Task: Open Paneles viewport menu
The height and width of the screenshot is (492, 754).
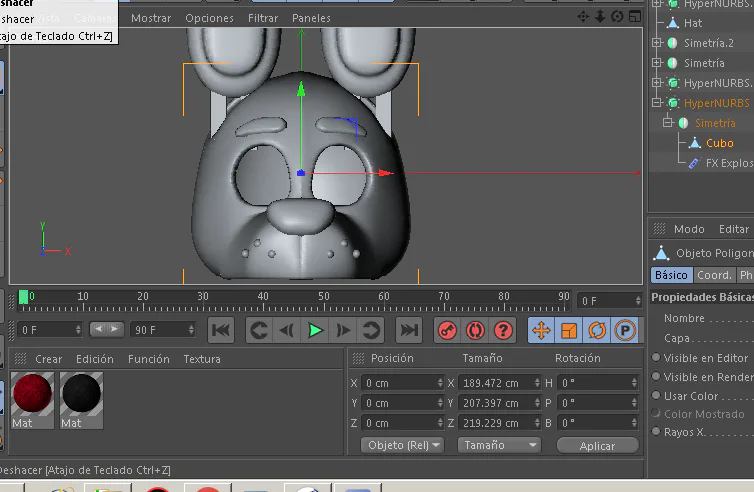Action: pos(311,18)
